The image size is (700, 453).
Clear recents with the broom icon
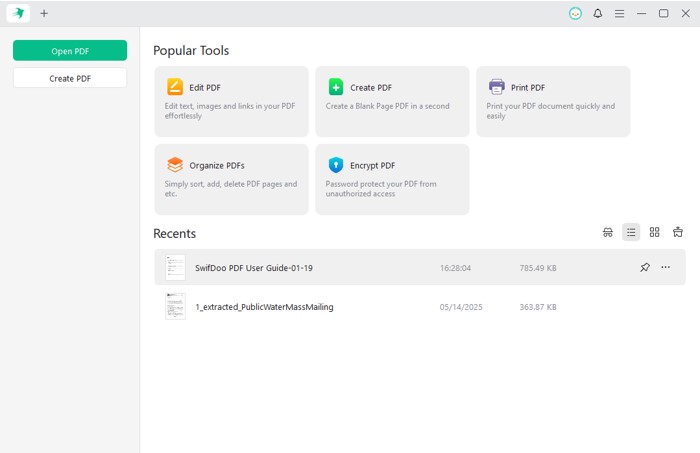678,232
